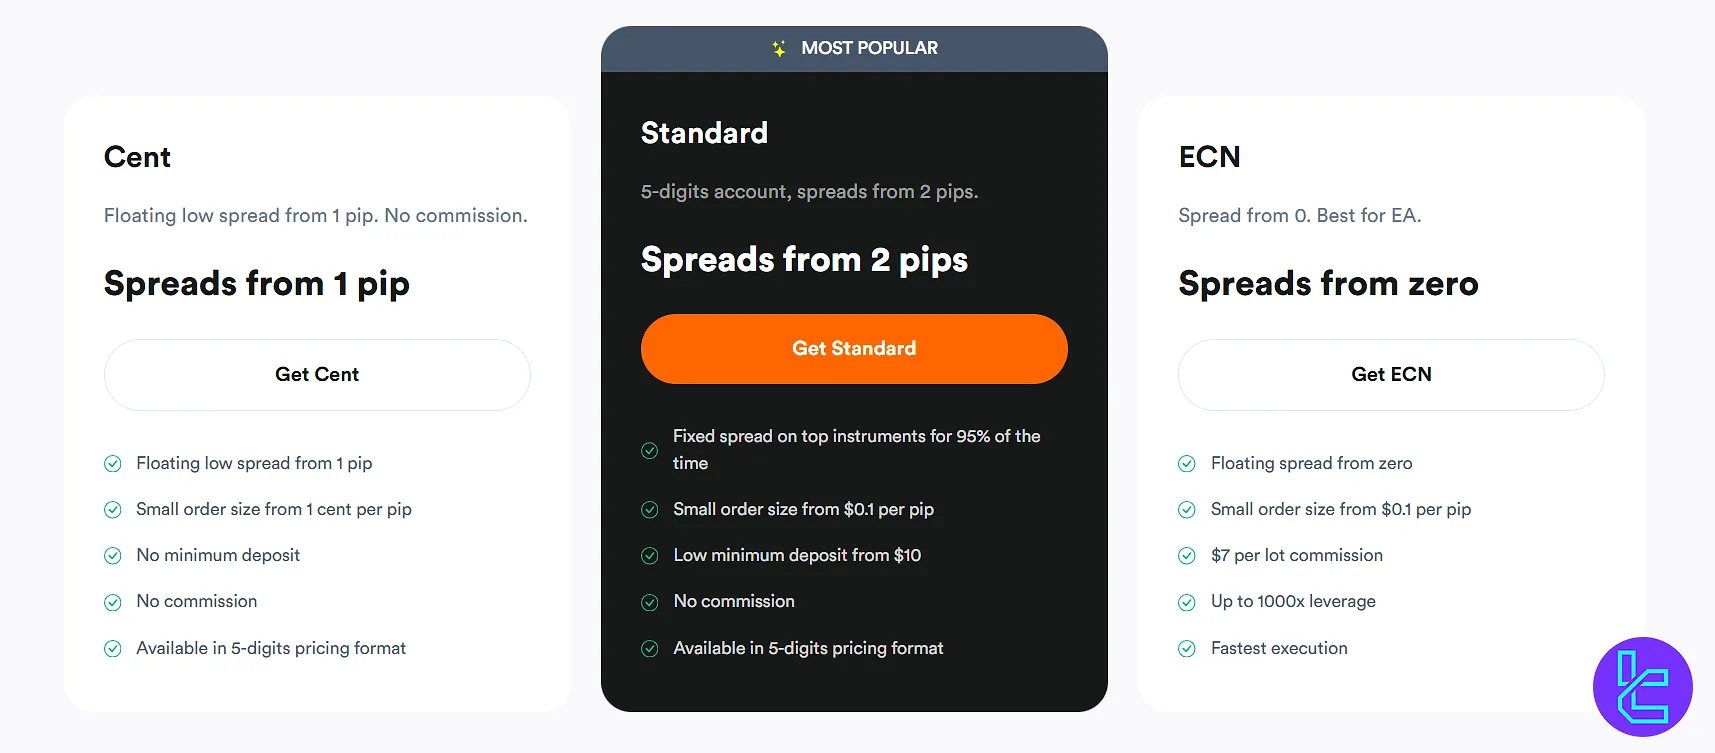Click the Cent plan title
The width and height of the screenshot is (1715, 753).
(x=138, y=157)
